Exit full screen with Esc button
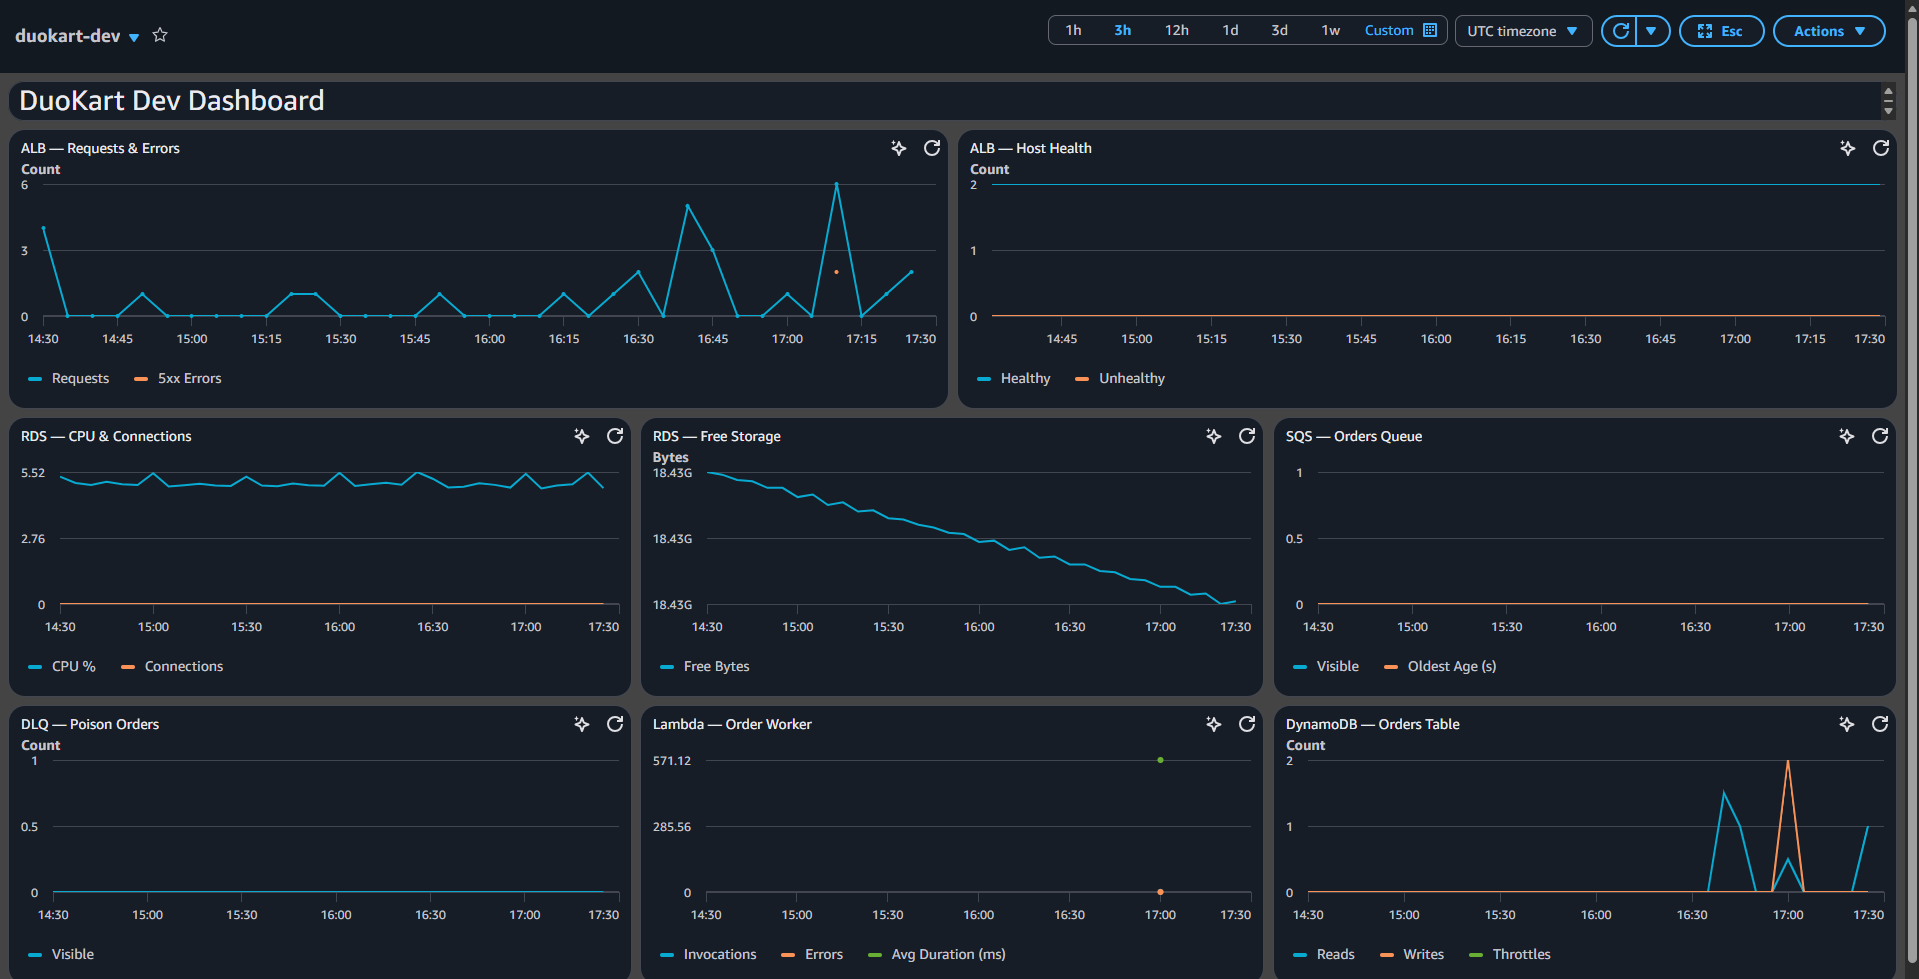 point(1721,31)
